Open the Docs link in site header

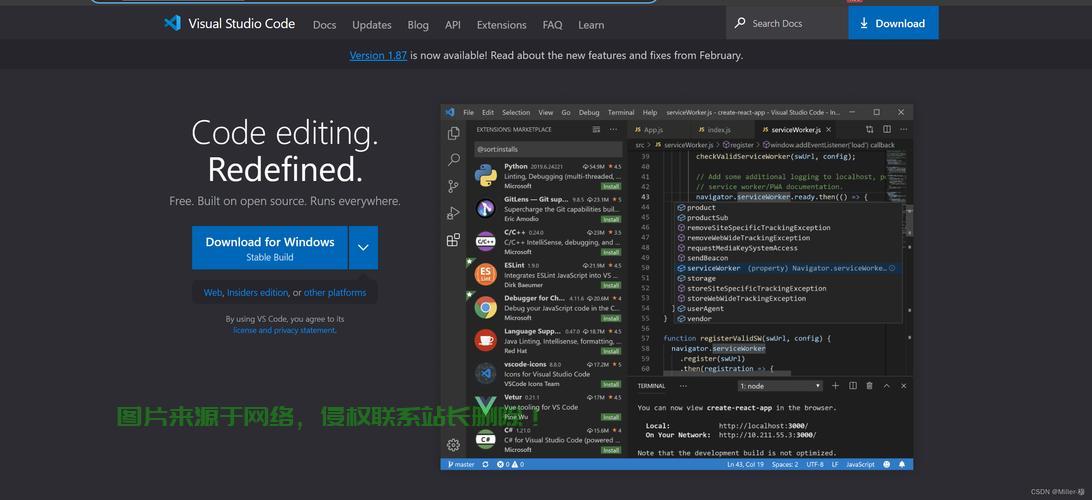point(325,24)
